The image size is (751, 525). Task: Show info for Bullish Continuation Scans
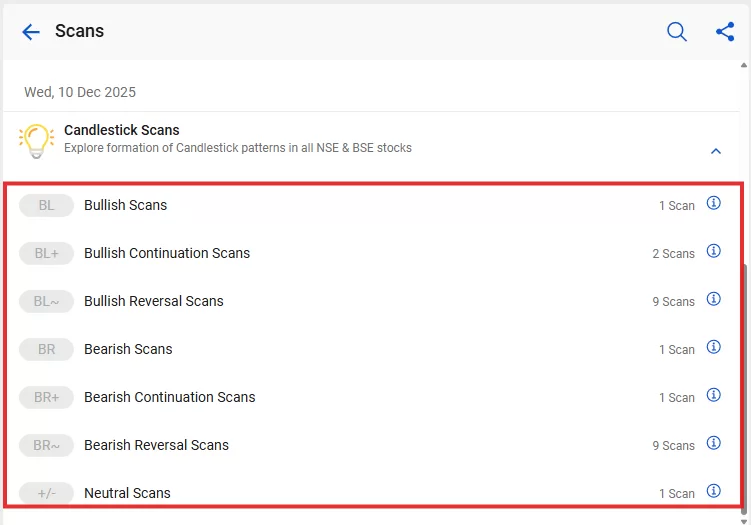pyautogui.click(x=713, y=251)
